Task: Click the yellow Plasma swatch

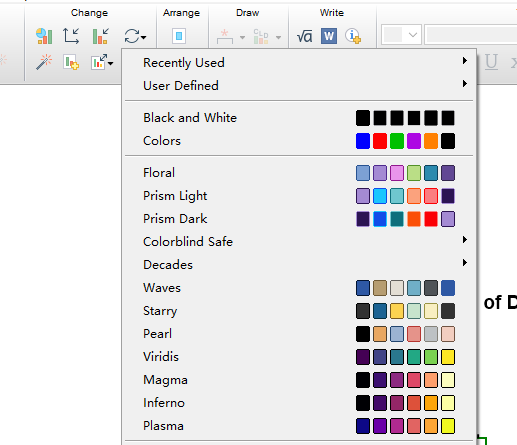Action: [x=448, y=426]
